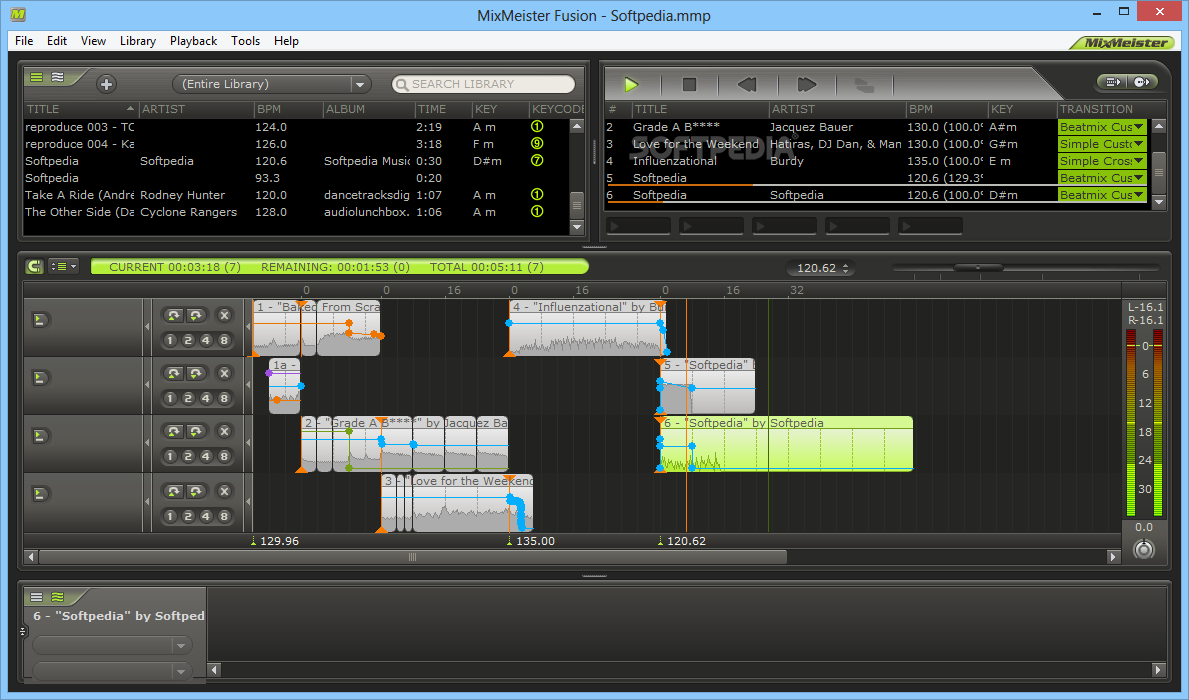Open transition dropdown for Grade A B**** row

pos(1139,127)
